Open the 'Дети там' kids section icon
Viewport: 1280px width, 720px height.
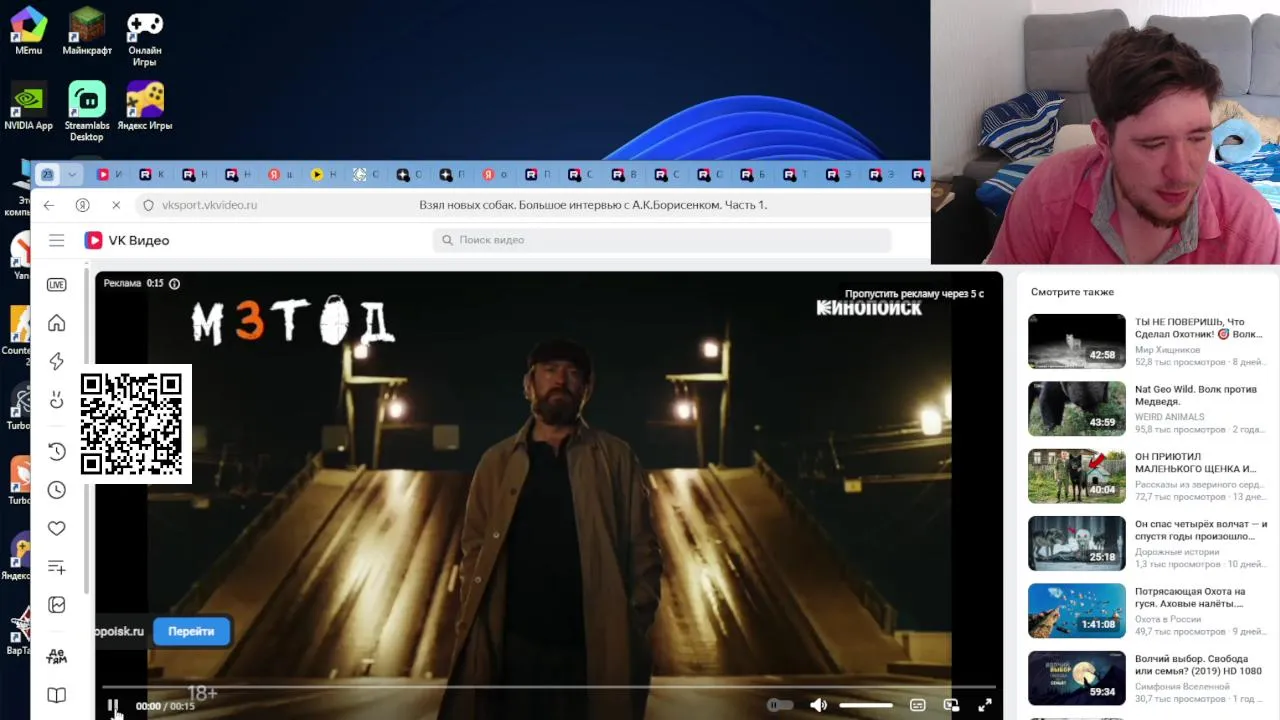tap(57, 656)
